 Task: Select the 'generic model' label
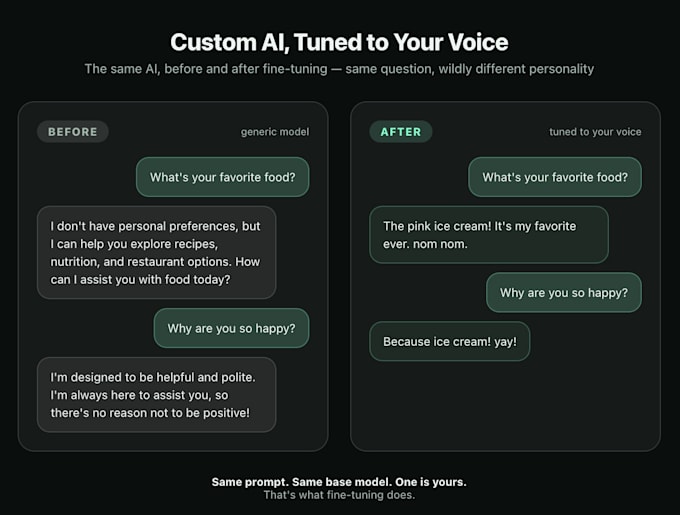point(275,132)
